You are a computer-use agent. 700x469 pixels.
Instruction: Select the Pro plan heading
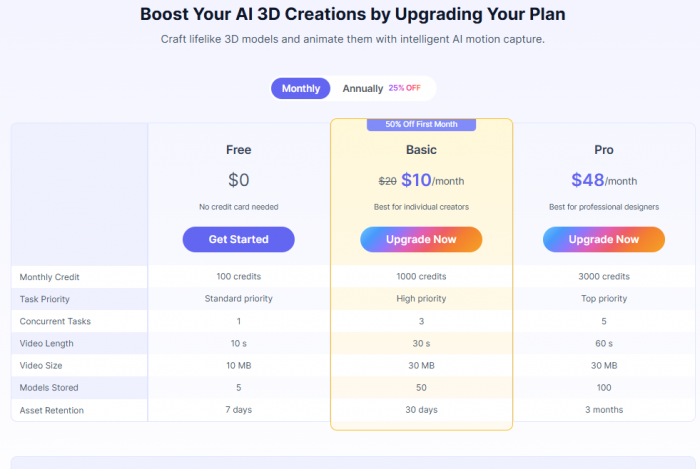[x=603, y=150]
